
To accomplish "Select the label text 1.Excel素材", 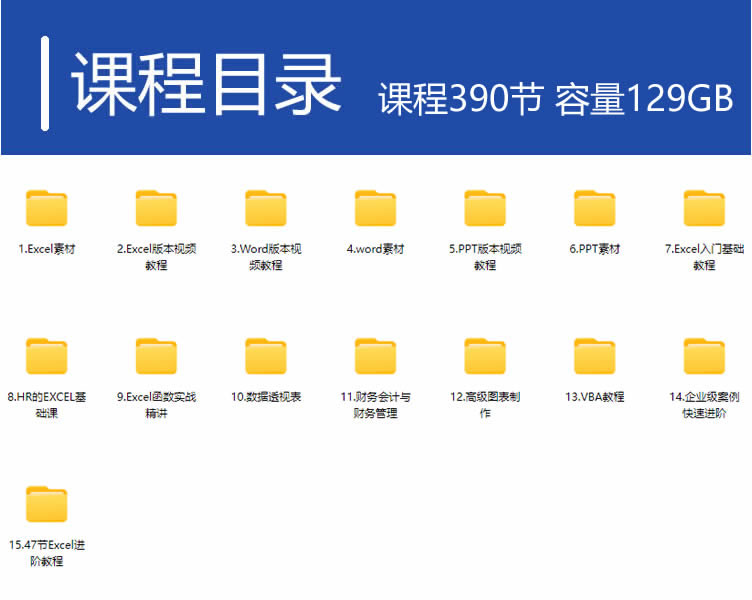I will [47, 249].
